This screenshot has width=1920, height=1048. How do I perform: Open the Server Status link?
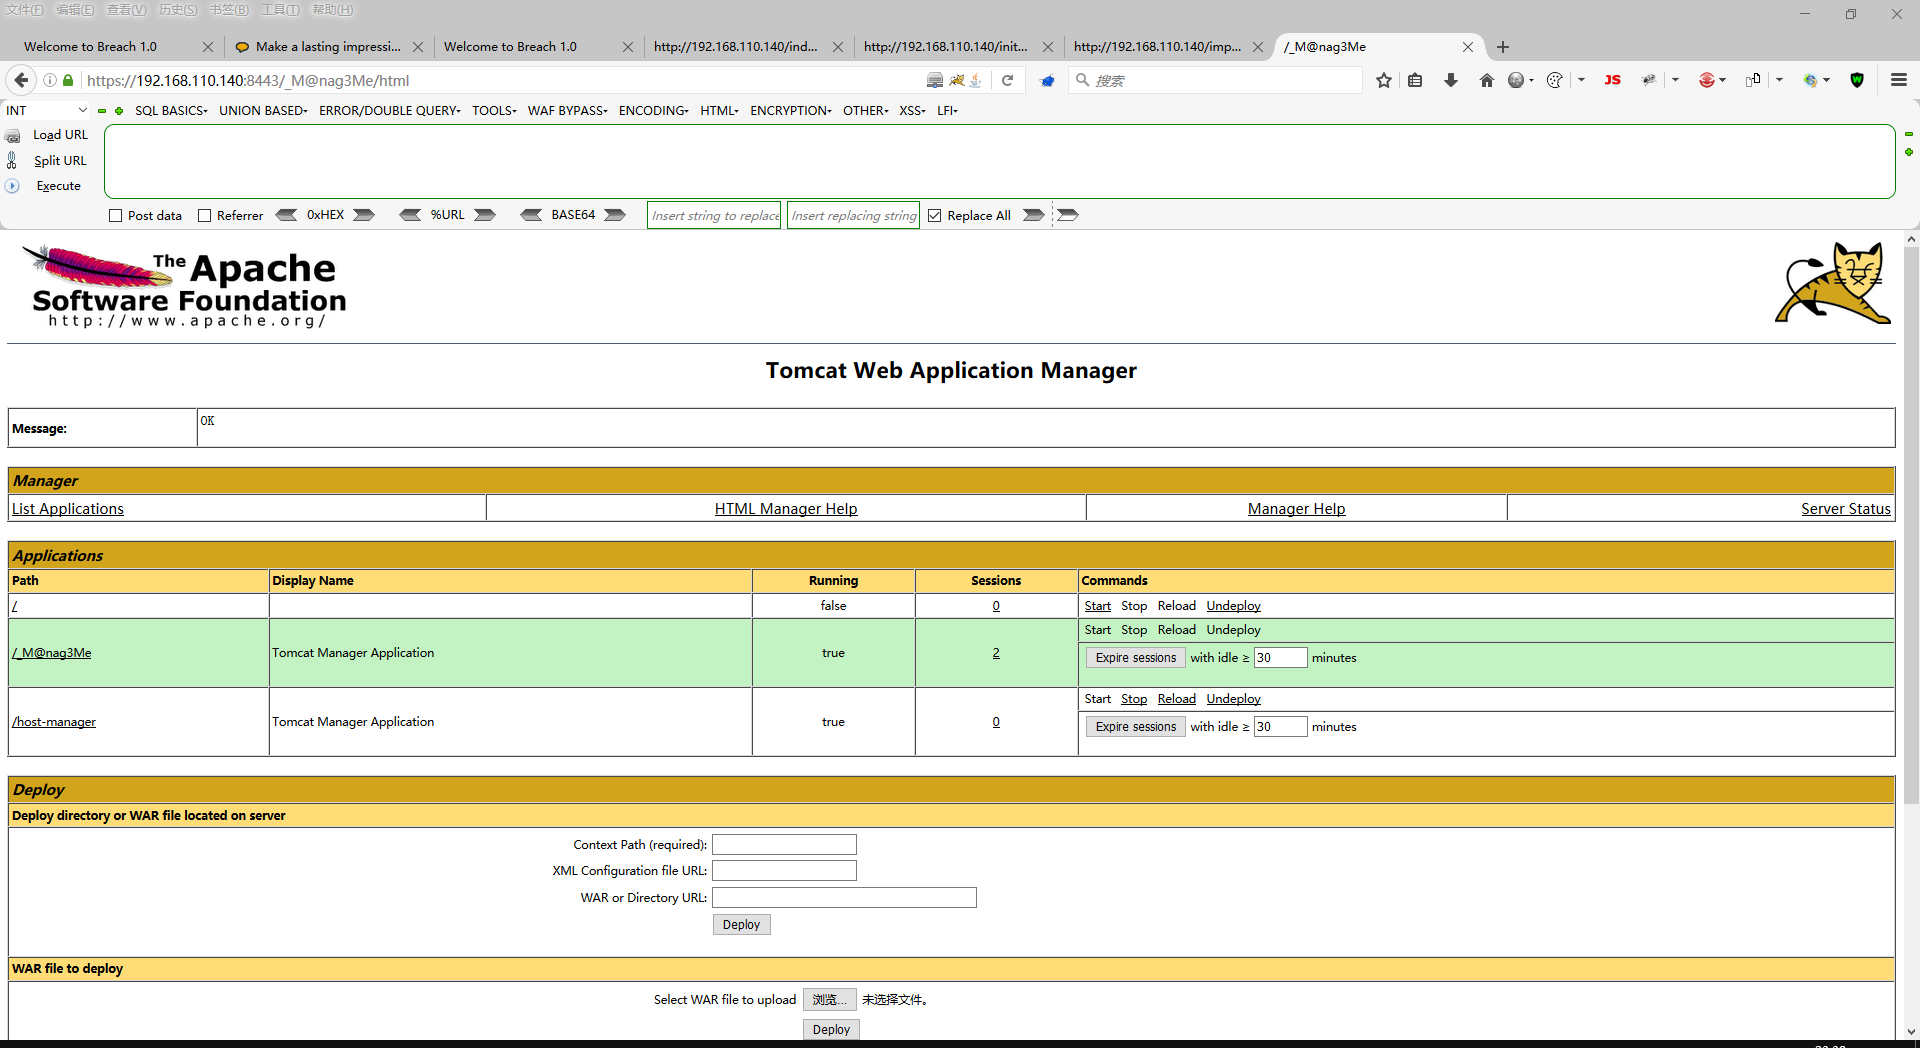click(1846, 509)
